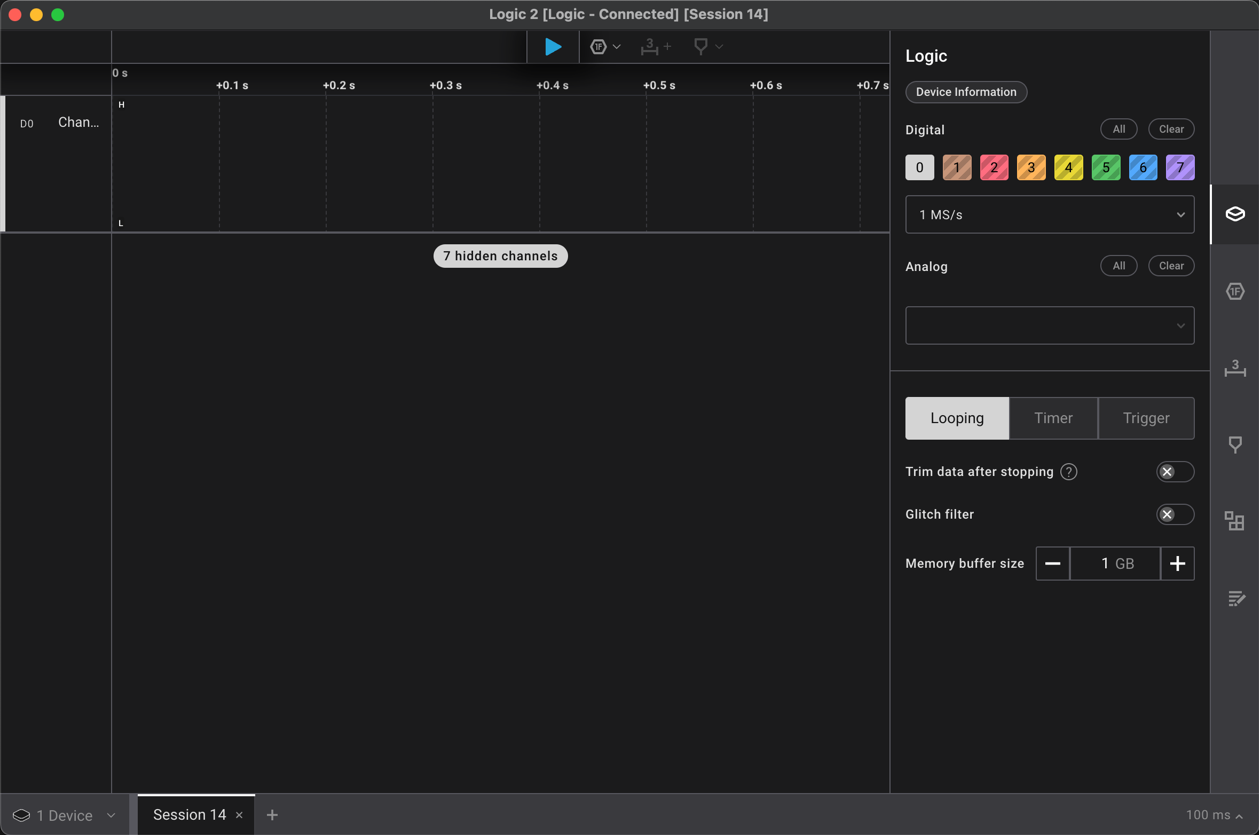The height and width of the screenshot is (835, 1259).
Task: Add a measurement using the toolbar ruler icon
Action: [x=656, y=47]
